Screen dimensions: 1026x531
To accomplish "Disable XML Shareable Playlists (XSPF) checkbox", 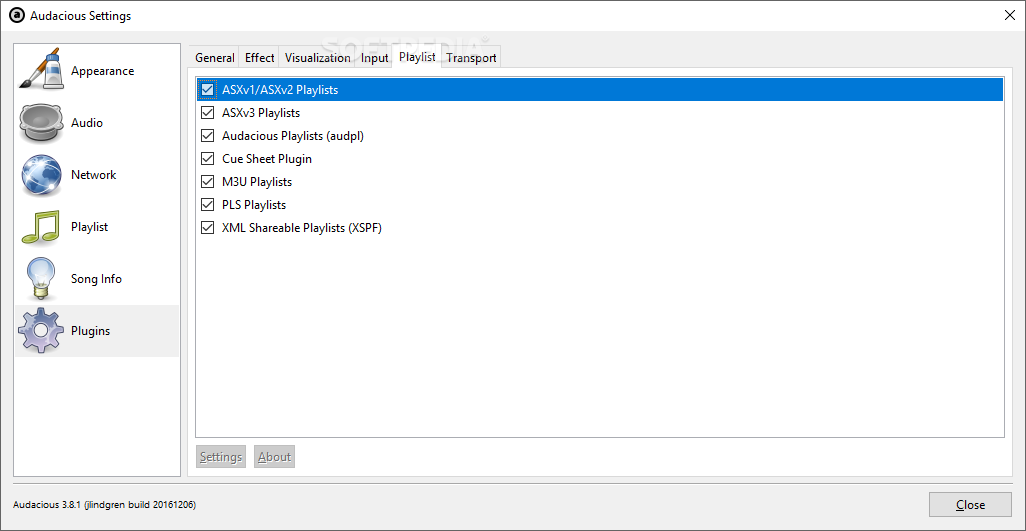I will (x=208, y=228).
